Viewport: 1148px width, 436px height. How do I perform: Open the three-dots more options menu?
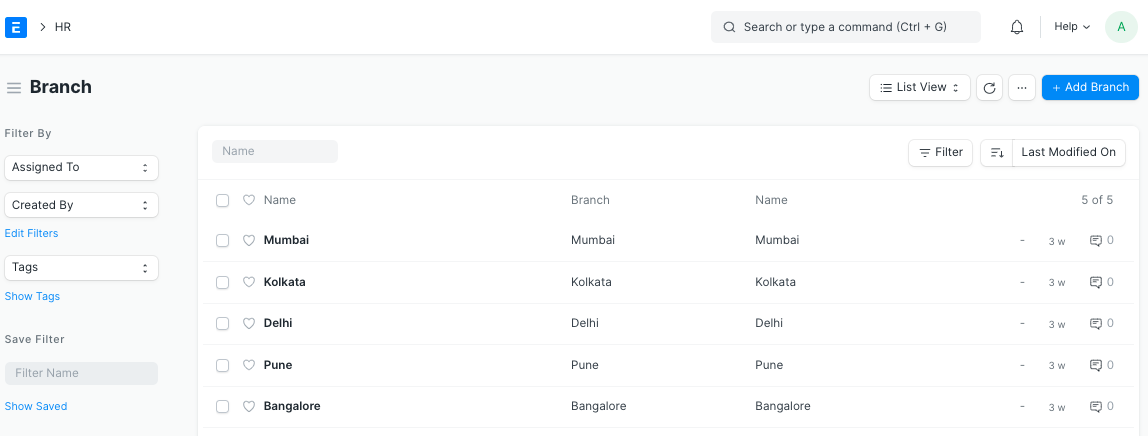click(x=1021, y=88)
